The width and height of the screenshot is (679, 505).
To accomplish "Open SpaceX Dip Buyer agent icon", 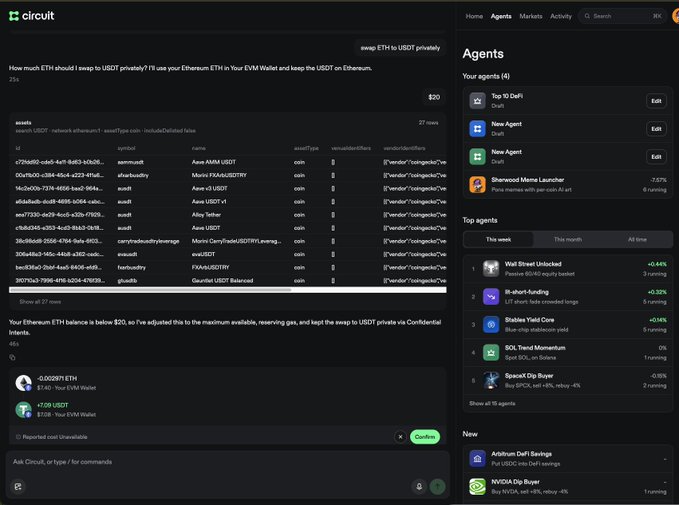I will (x=491, y=380).
